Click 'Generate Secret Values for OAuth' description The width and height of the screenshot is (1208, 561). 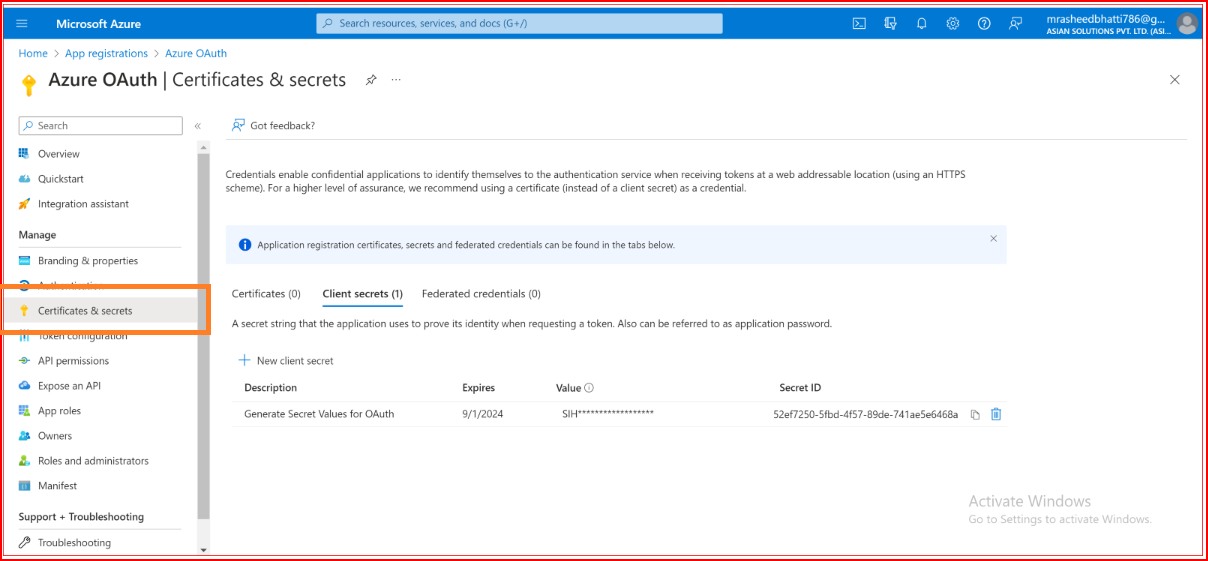(319, 414)
